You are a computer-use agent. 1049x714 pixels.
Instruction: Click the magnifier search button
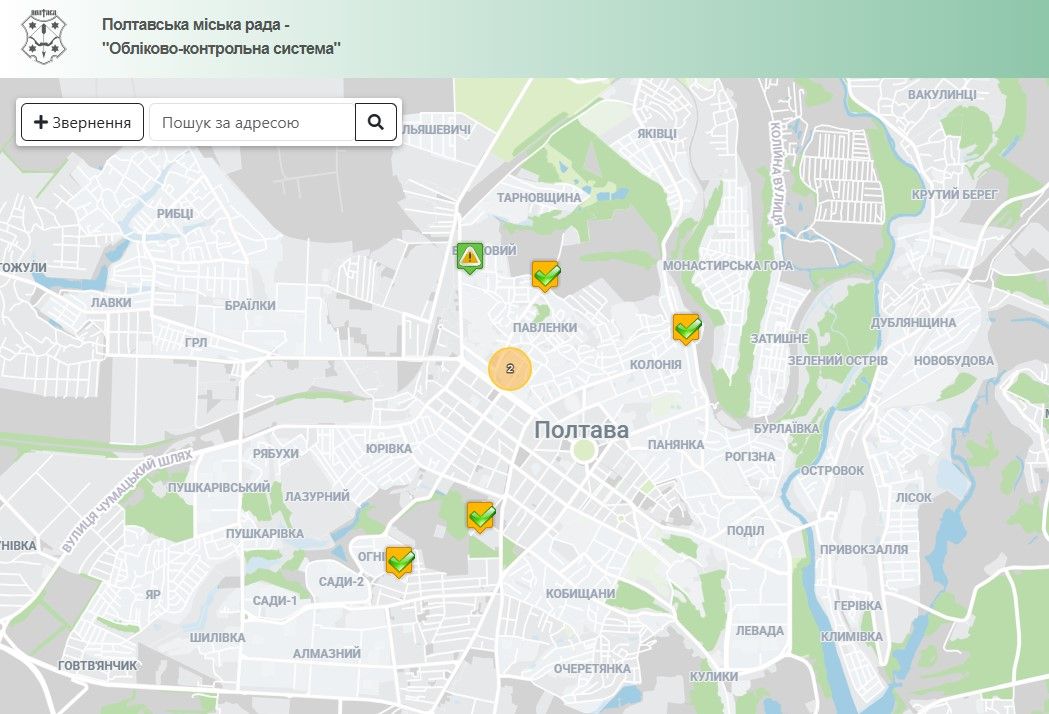[x=375, y=122]
